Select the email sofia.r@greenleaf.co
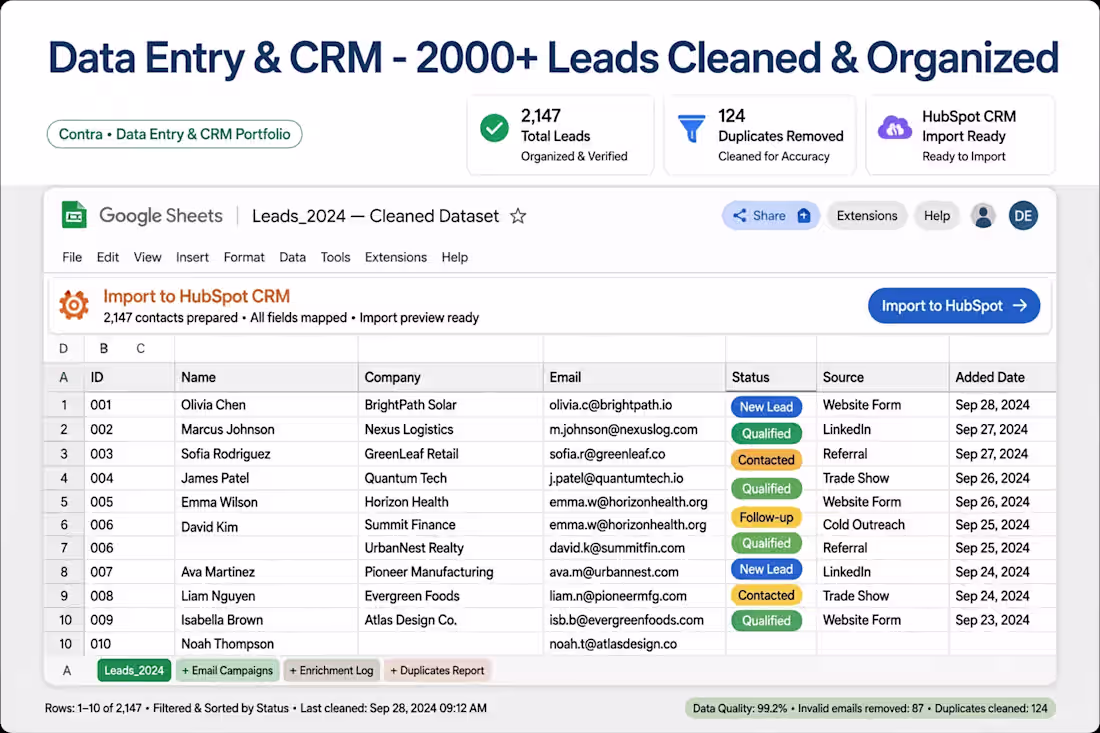Screen dimensions: 1100x733 634,454
